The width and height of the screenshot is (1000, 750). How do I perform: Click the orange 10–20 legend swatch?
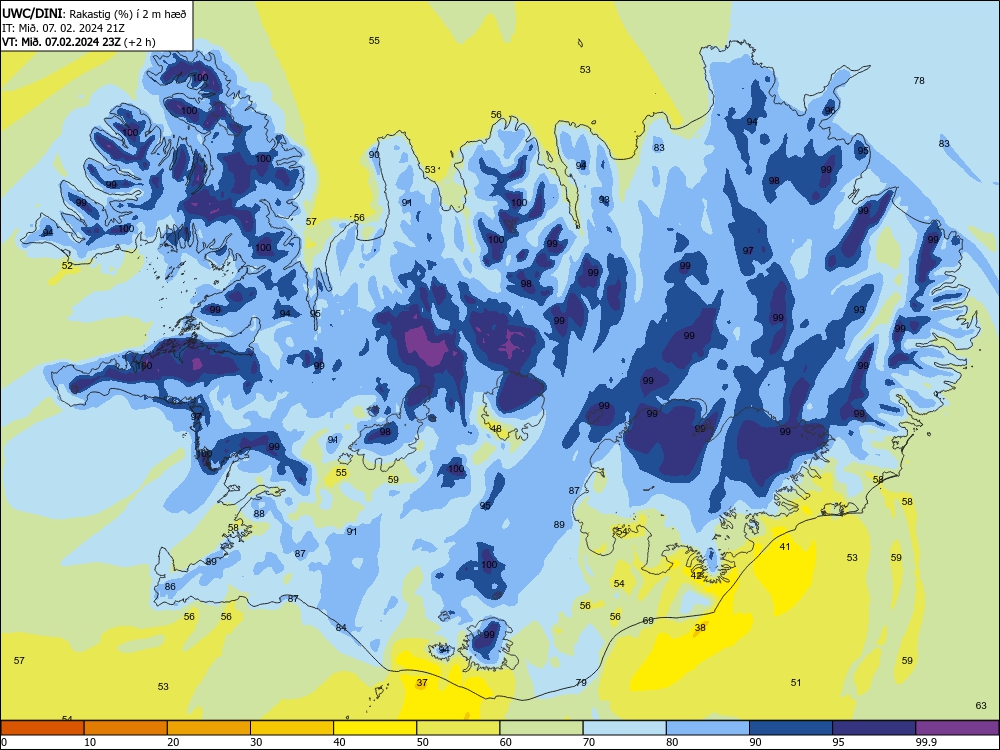pyautogui.click(x=126, y=728)
